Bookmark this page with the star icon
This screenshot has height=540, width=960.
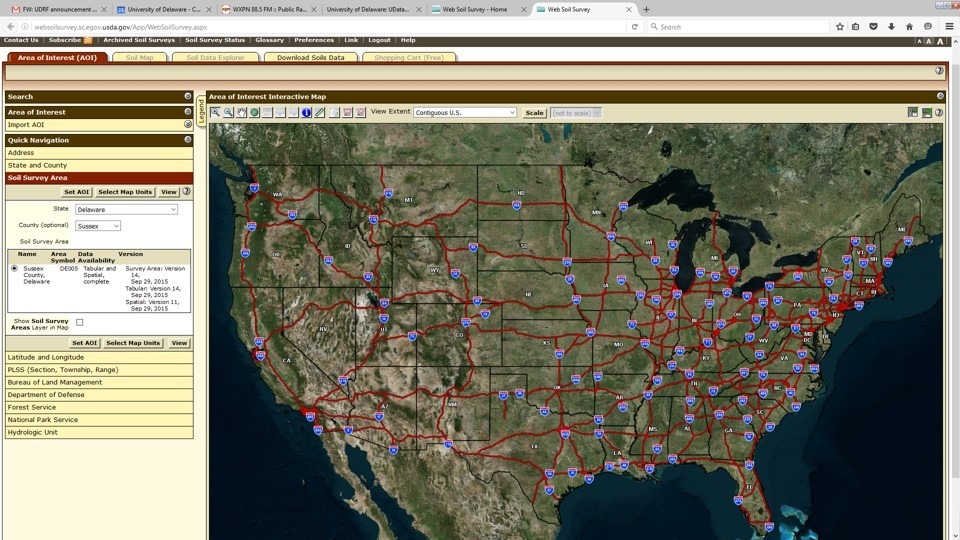pos(840,27)
